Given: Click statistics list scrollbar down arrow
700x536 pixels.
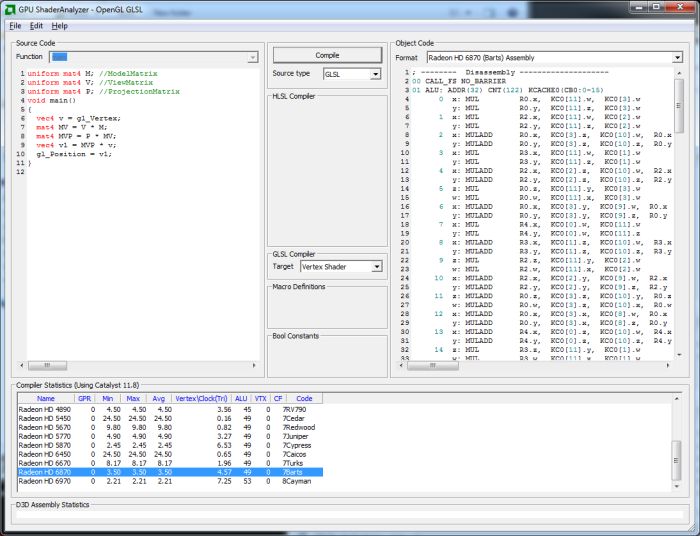Looking at the screenshot, I should tap(676, 486).
